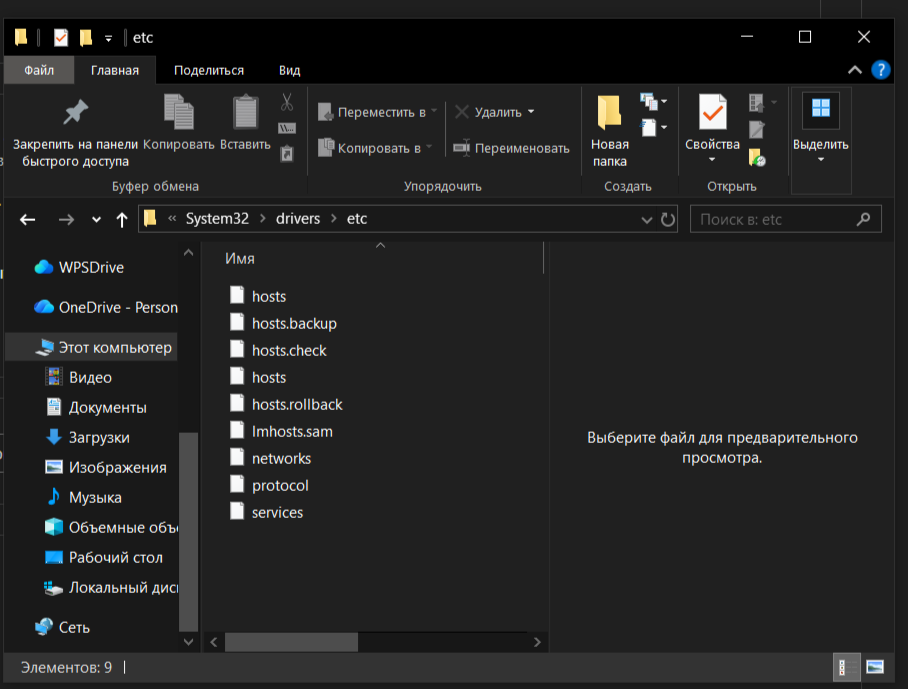Screen dimensions: 908x689
Task: Refresh the etc folder view
Action: pyautogui.click(x=668, y=219)
